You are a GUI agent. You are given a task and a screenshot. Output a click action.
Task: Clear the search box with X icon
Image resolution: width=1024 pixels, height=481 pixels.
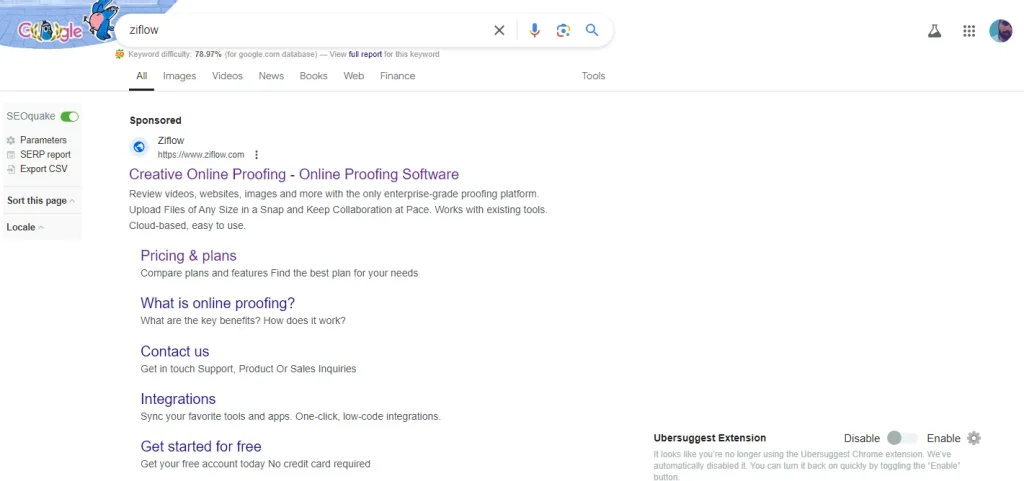499,30
